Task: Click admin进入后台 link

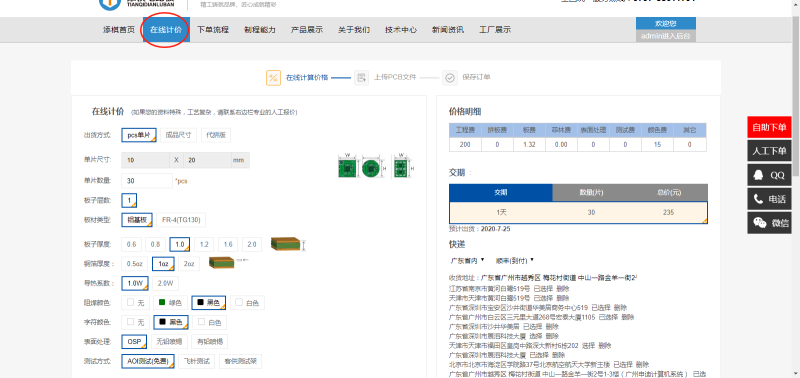Action: click(x=665, y=36)
